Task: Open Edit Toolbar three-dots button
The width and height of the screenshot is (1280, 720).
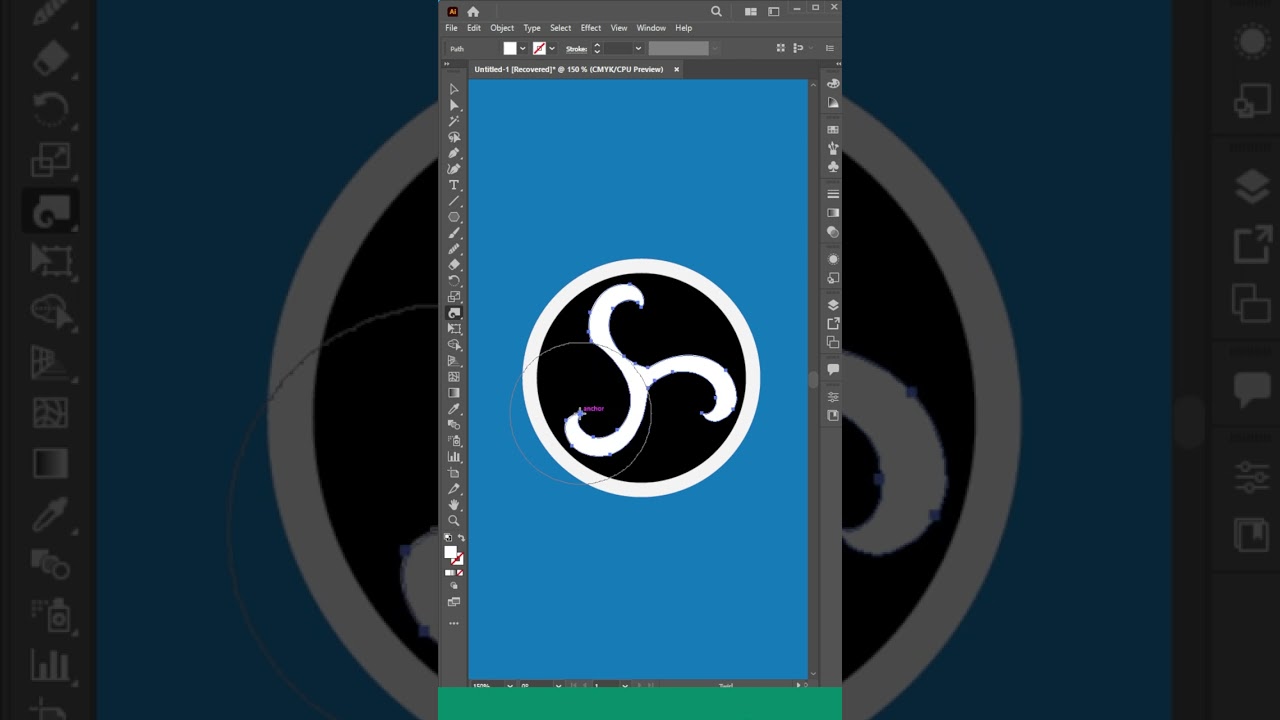Action: pos(454,623)
